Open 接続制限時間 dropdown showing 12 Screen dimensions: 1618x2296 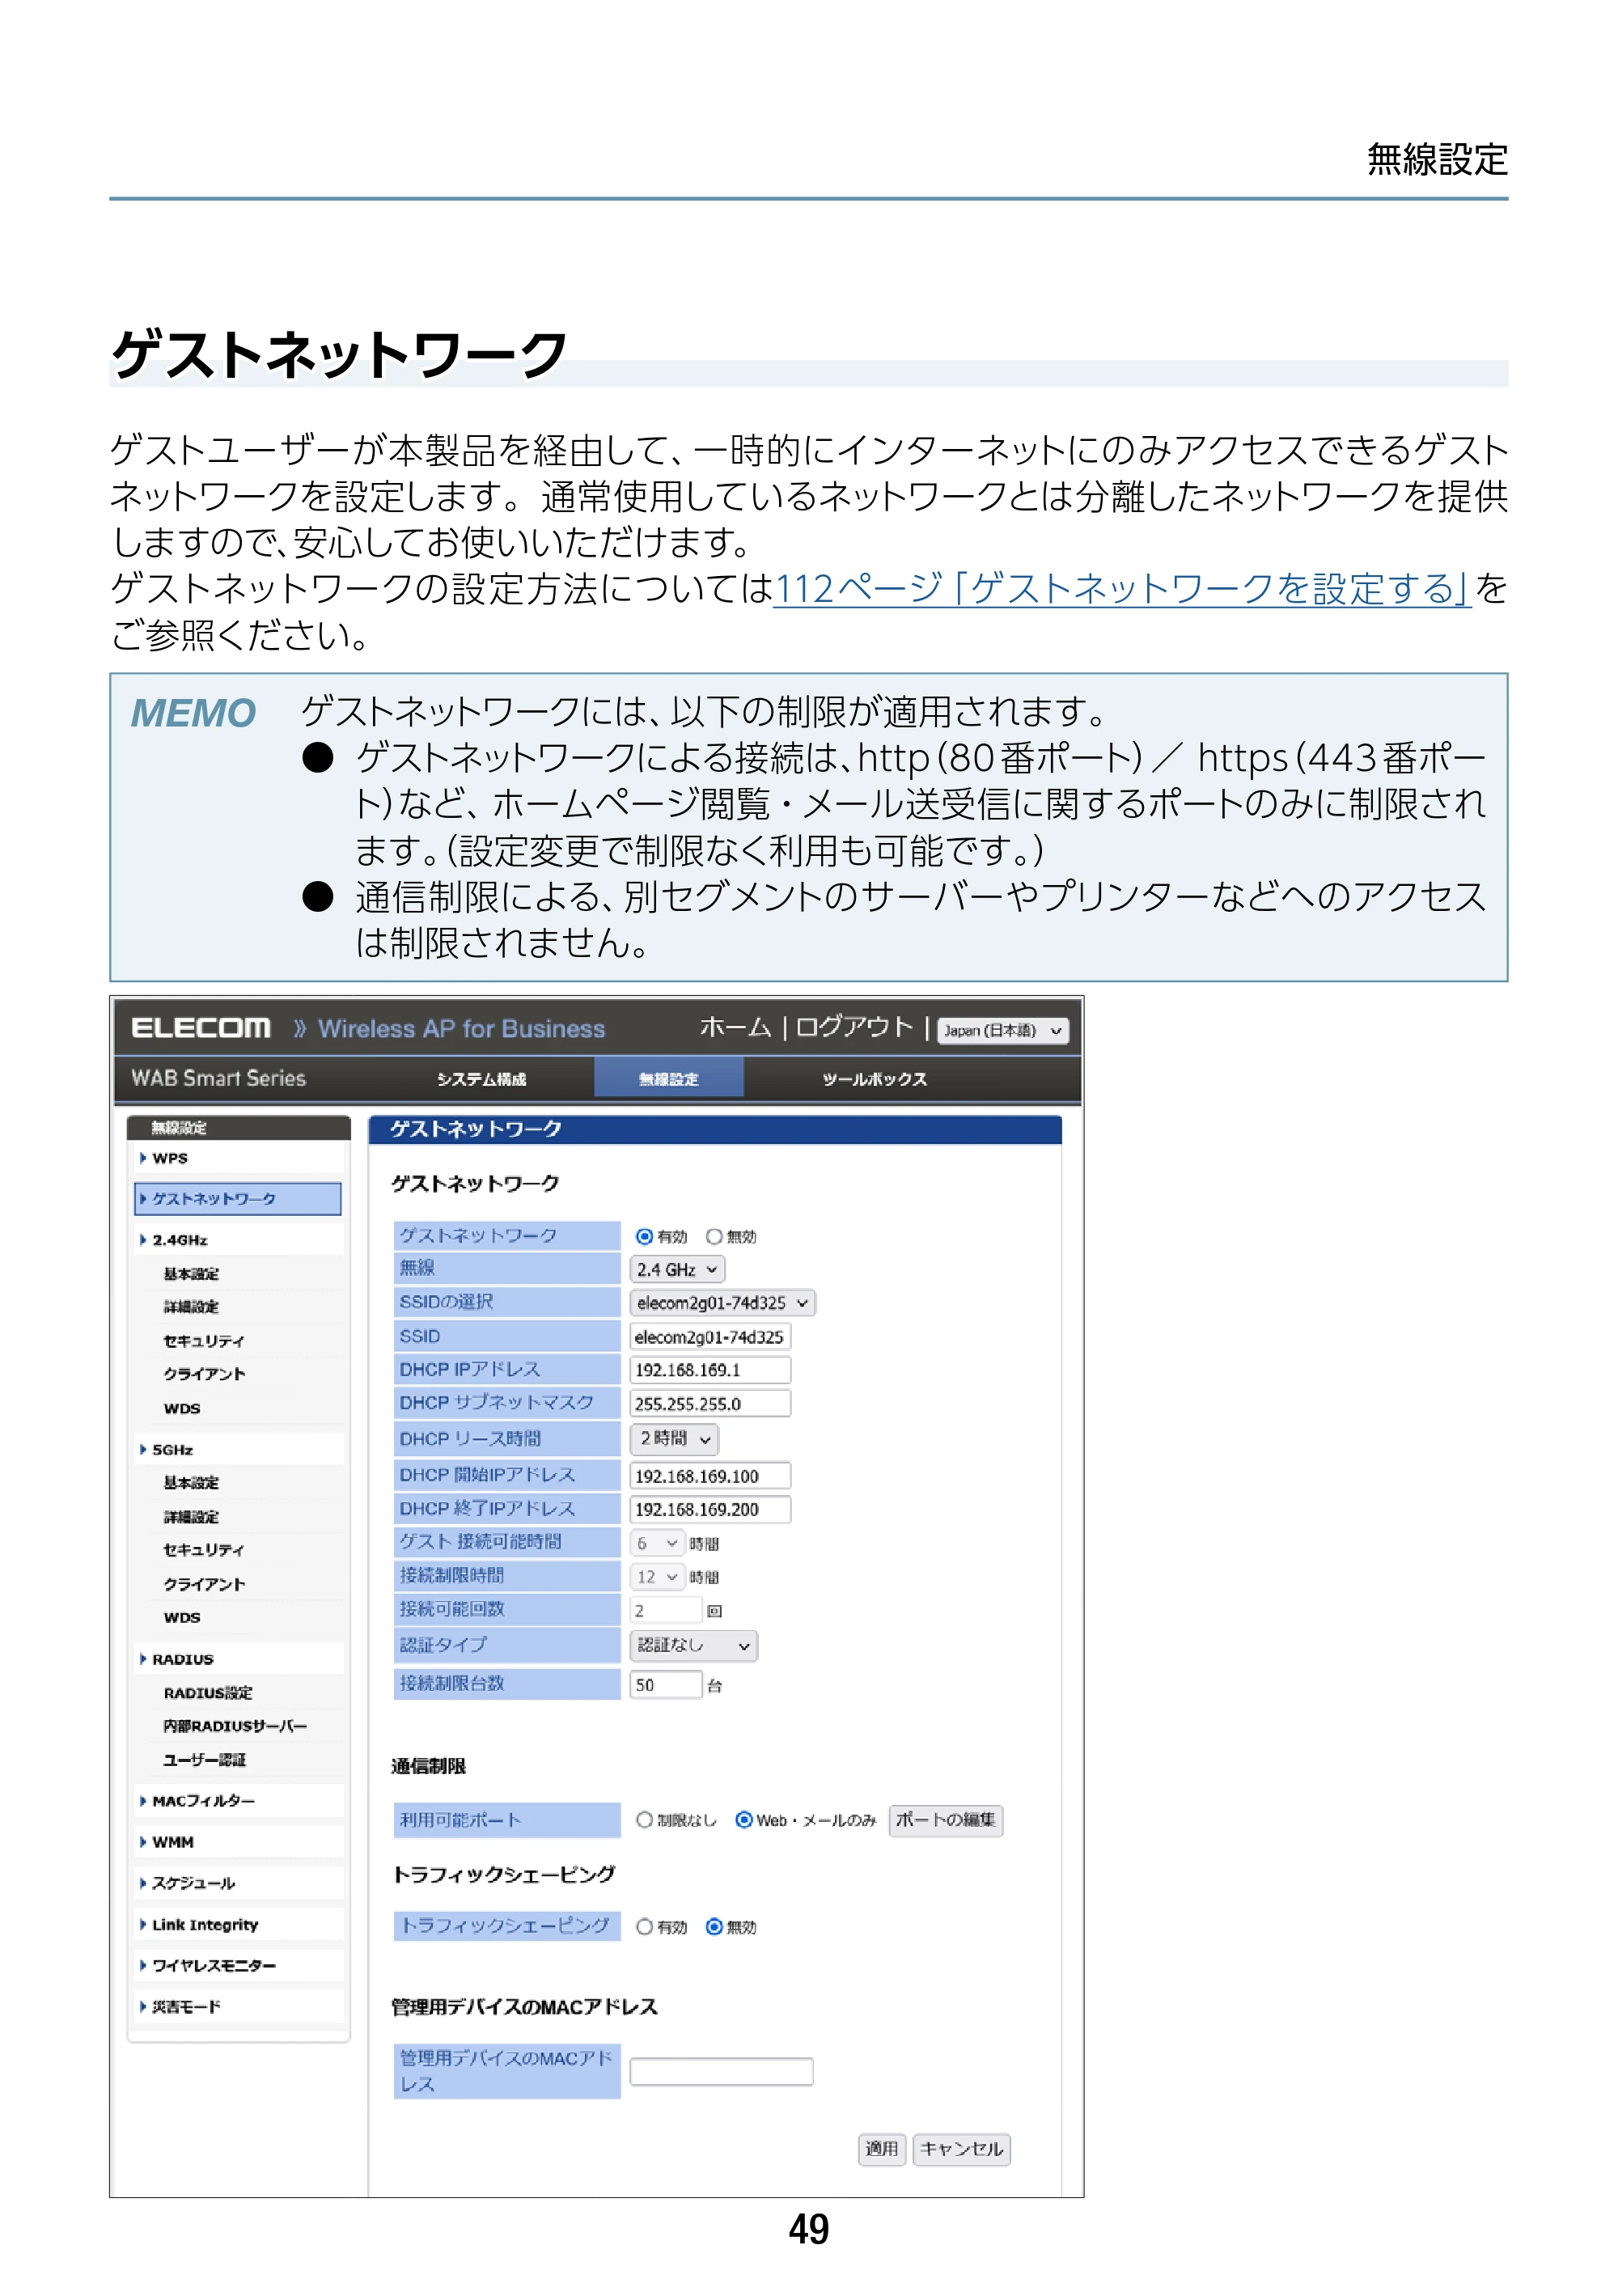(657, 1576)
